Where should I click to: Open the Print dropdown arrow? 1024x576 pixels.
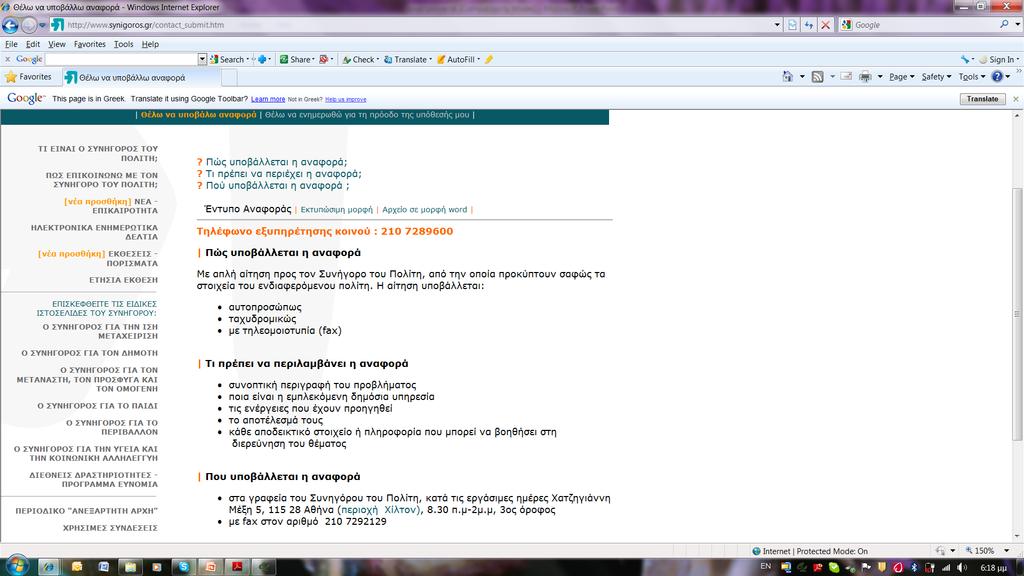(x=880, y=76)
